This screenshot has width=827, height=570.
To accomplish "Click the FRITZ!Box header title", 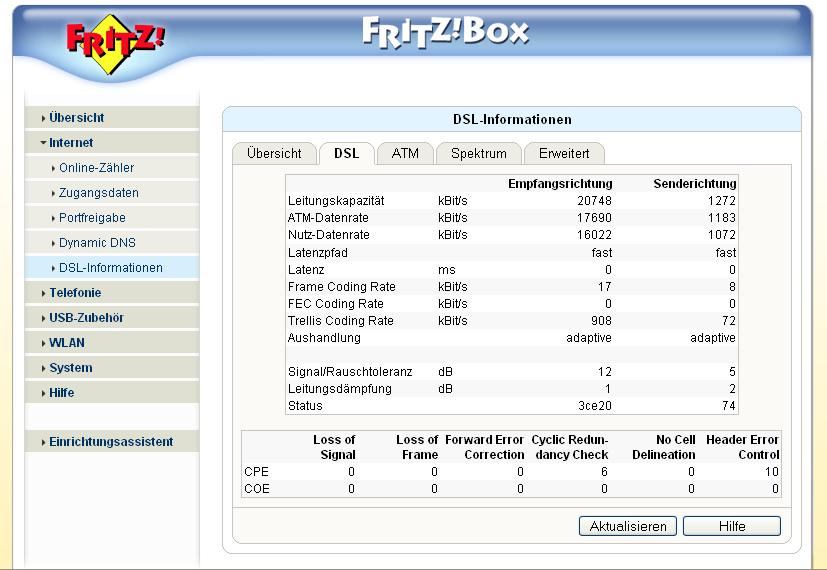I will tap(445, 33).
